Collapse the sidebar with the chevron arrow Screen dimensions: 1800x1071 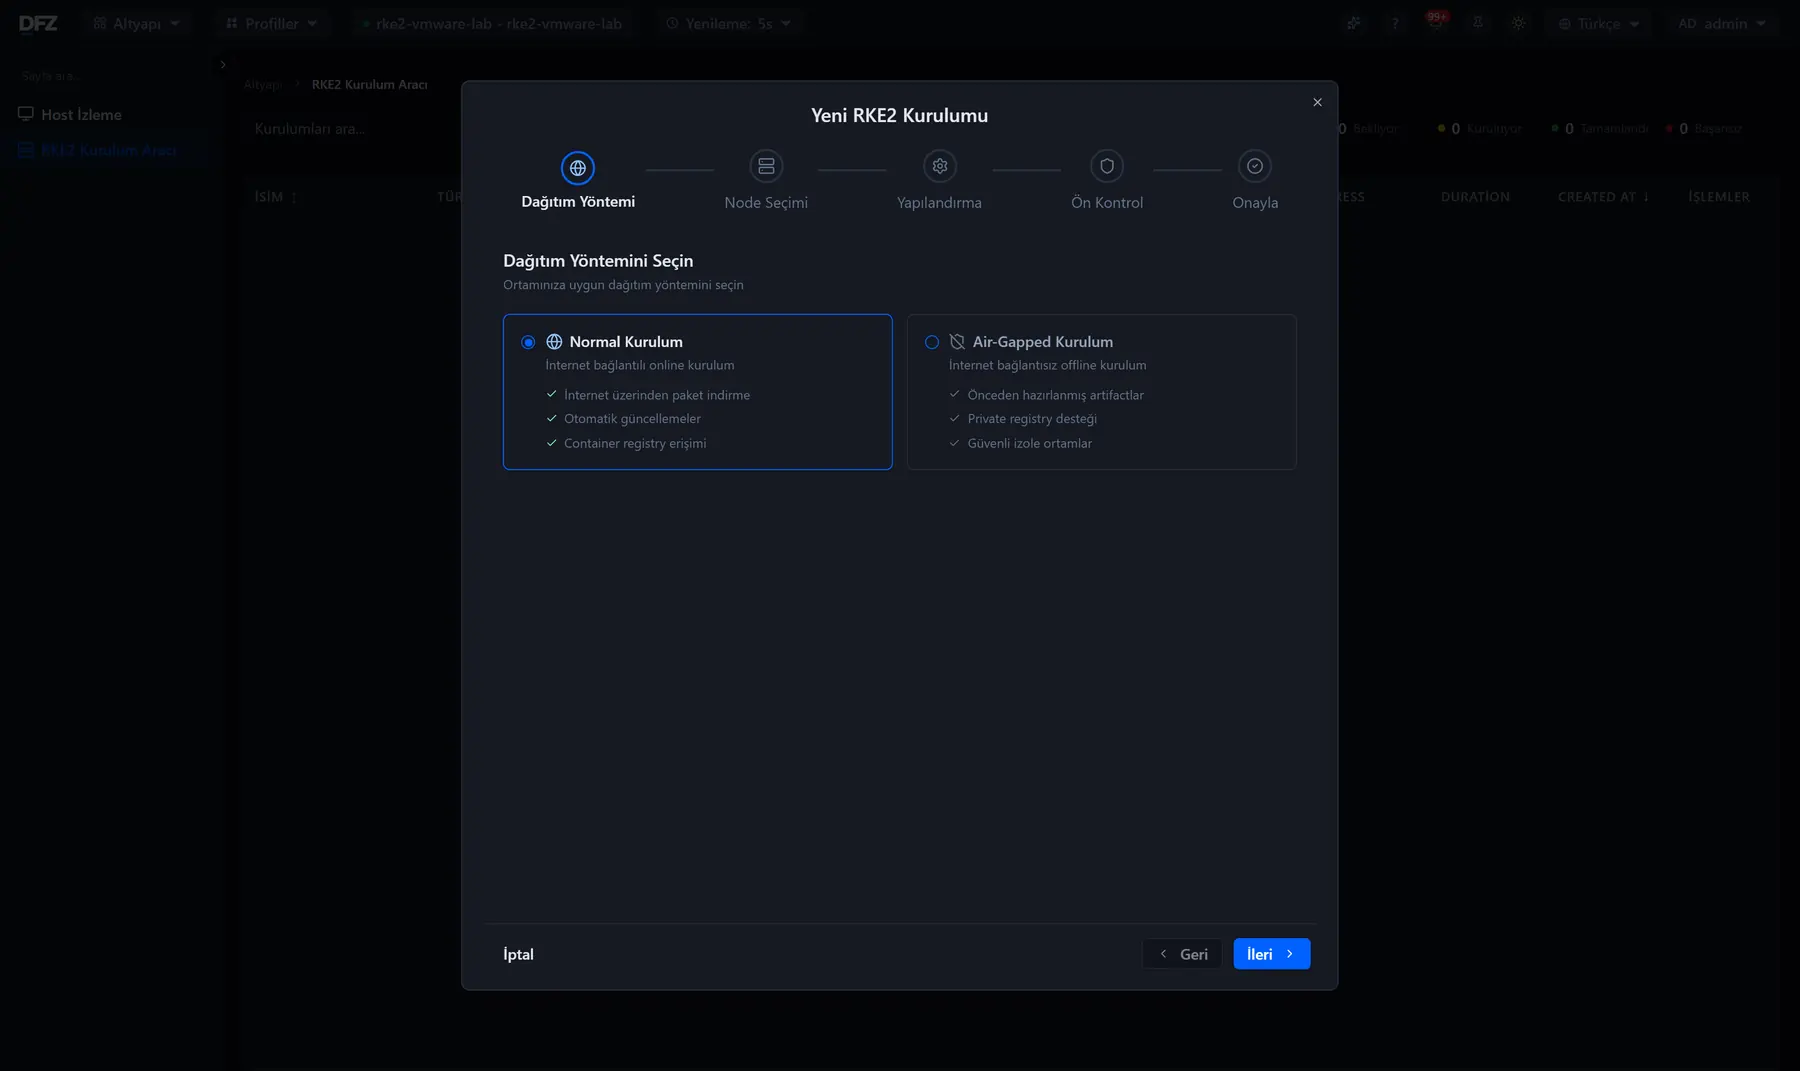point(222,64)
